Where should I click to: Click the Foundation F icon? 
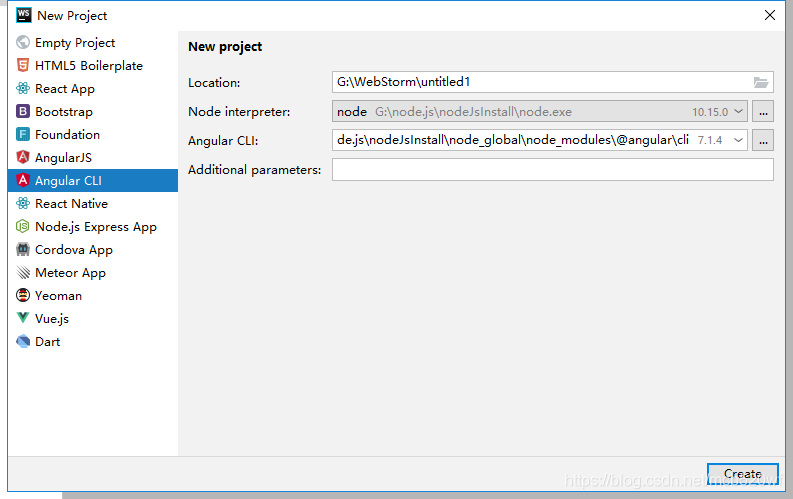pyautogui.click(x=23, y=134)
